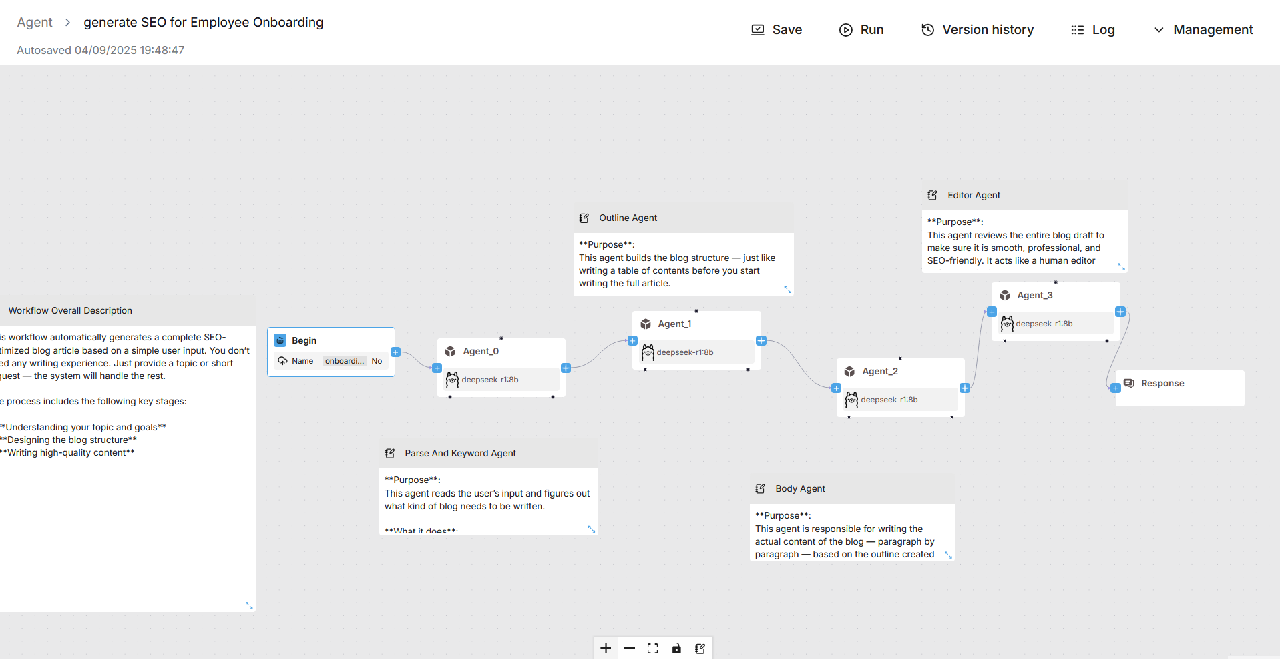Click the Workflow Overall Description title
The height and width of the screenshot is (659, 1281).
tap(70, 311)
